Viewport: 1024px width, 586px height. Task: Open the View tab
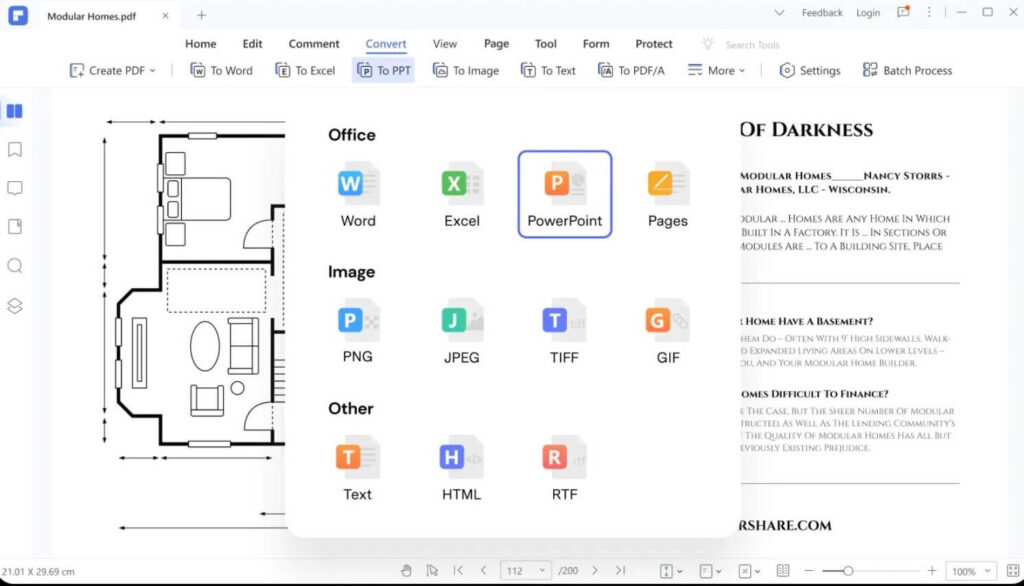pyautogui.click(x=445, y=44)
